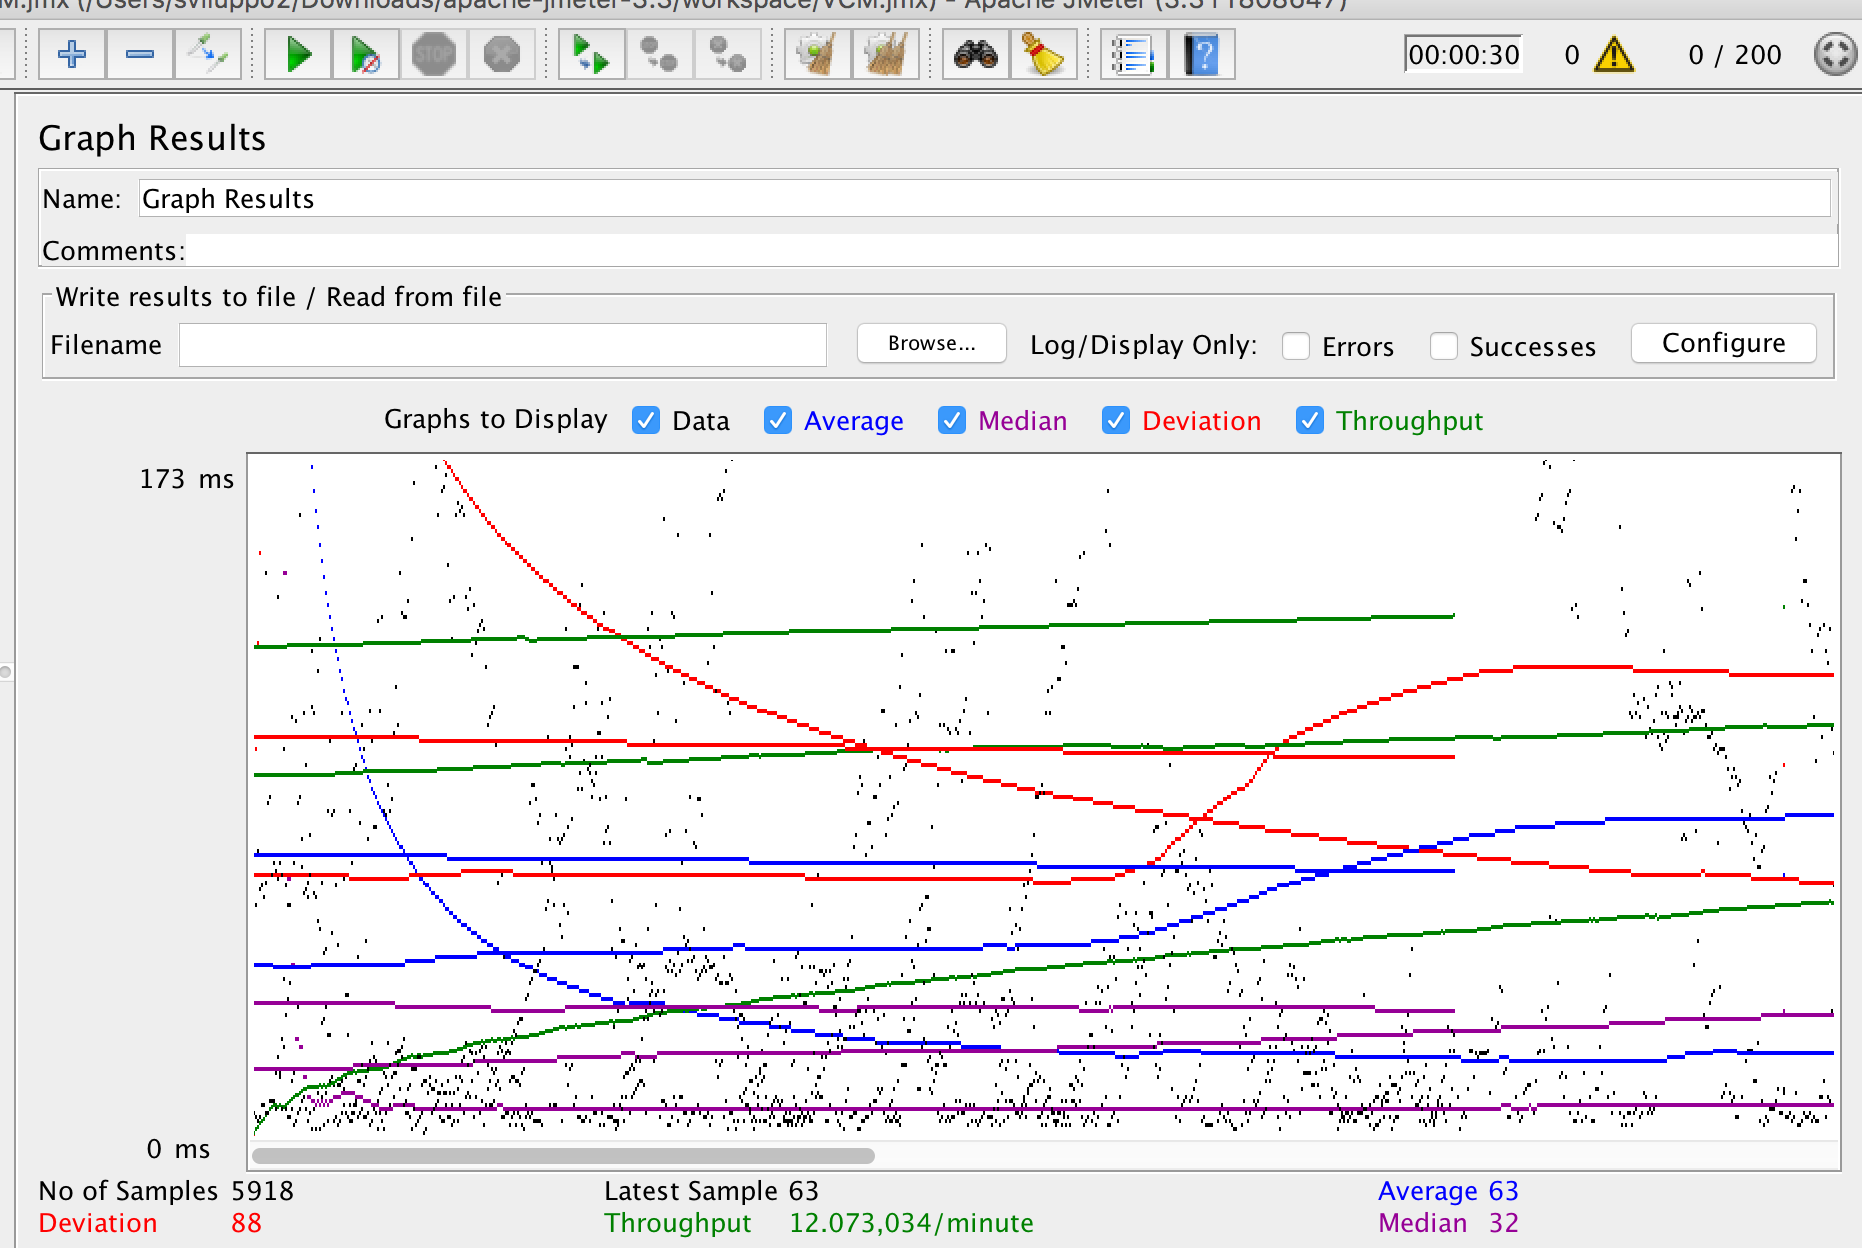This screenshot has width=1862, height=1248.
Task: Toggle the Data graph checkbox
Action: pos(646,420)
